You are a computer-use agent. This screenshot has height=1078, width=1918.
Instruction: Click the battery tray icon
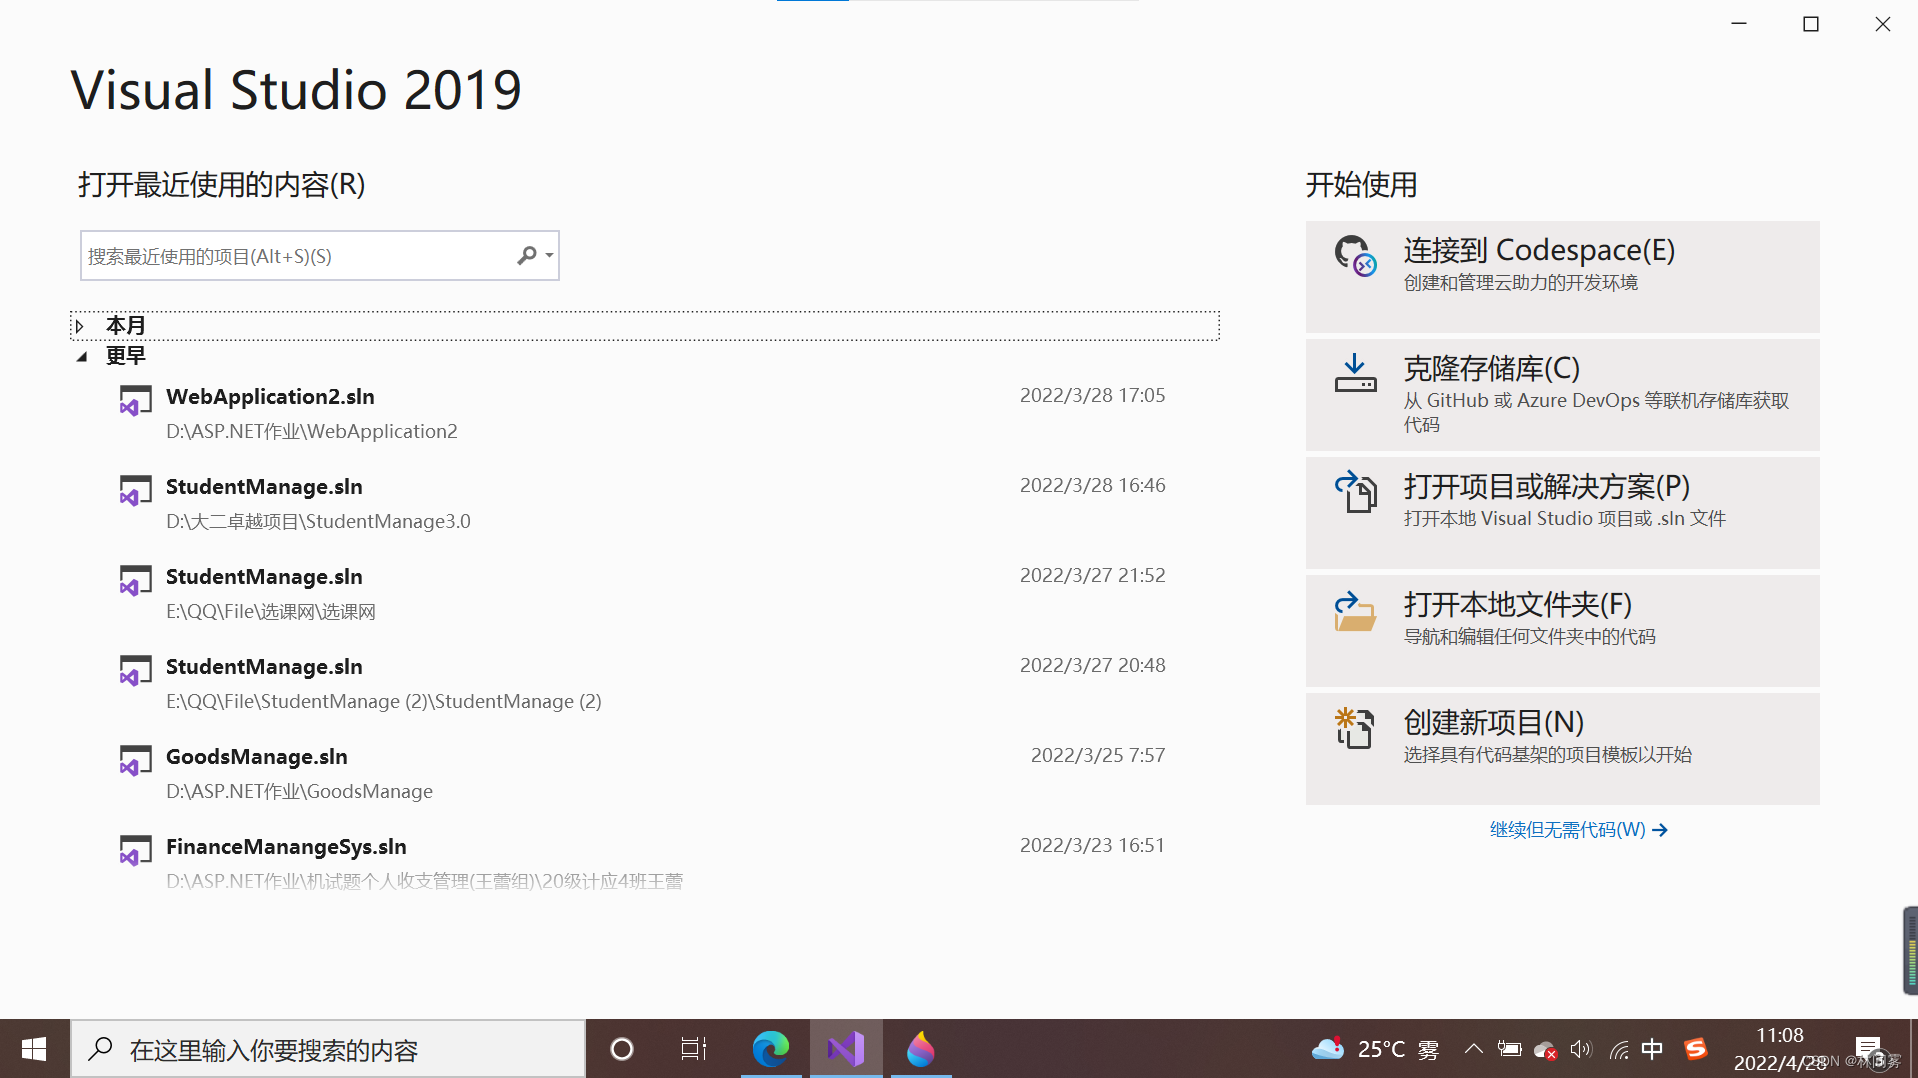coord(1509,1049)
